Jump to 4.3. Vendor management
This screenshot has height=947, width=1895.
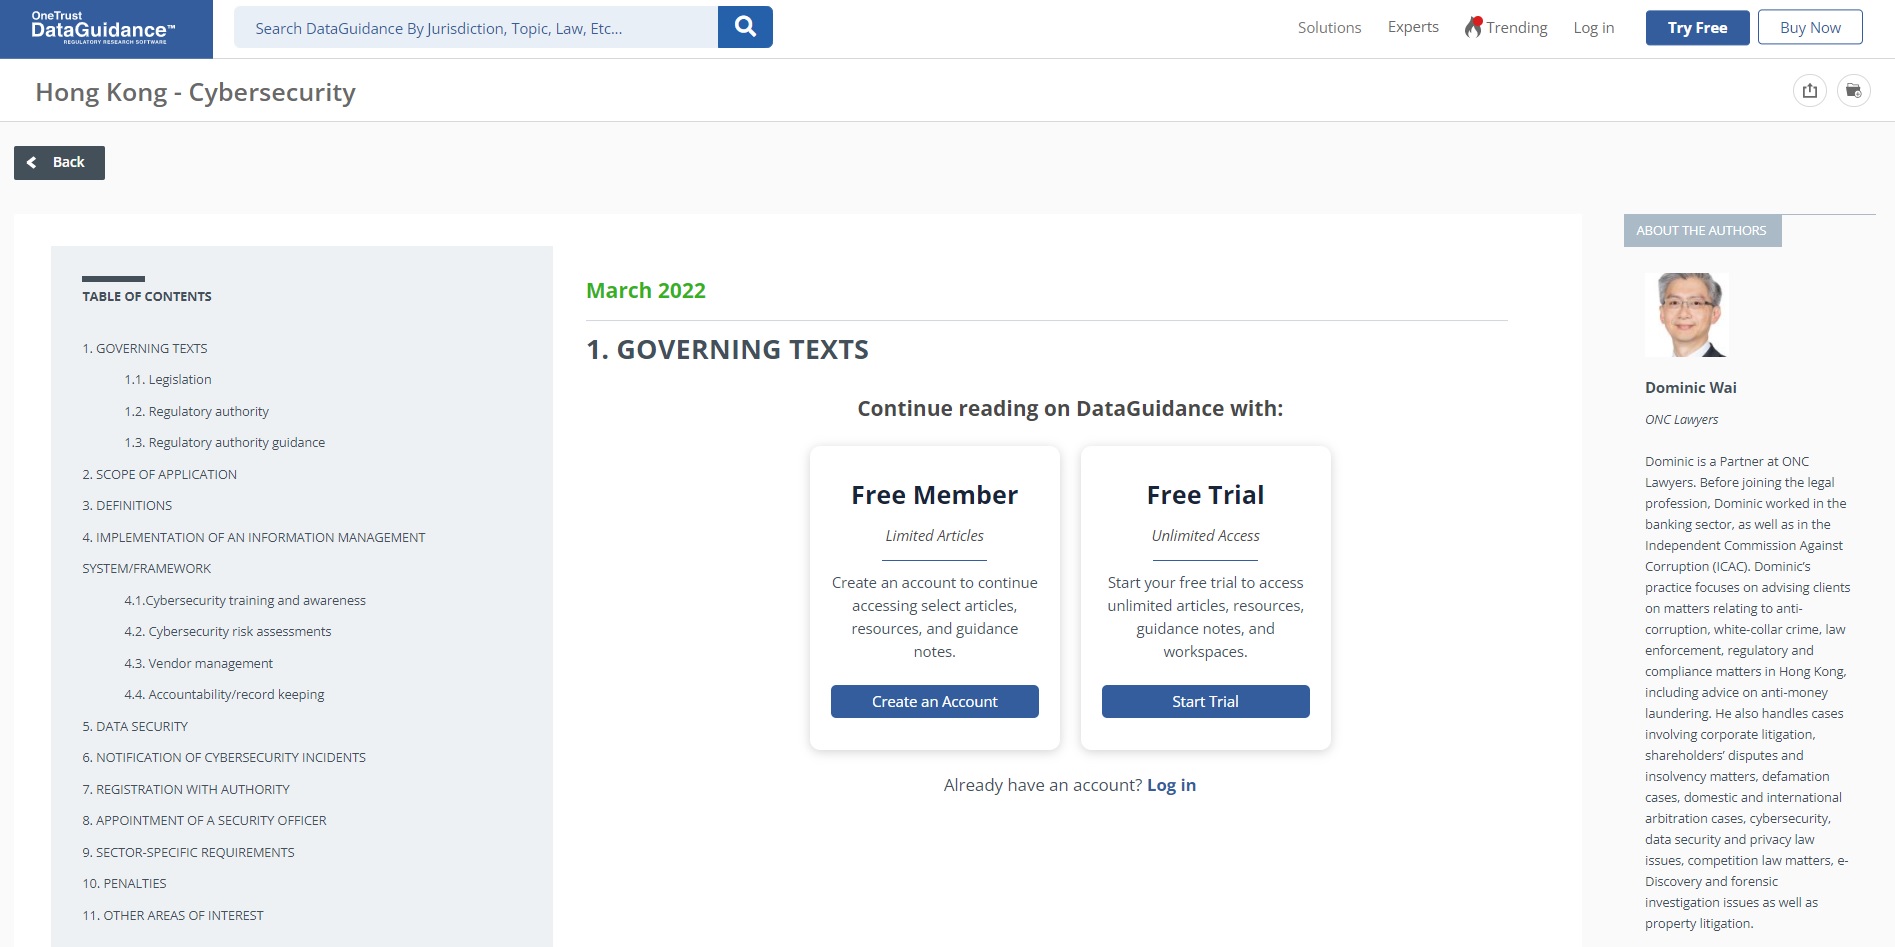click(x=199, y=663)
